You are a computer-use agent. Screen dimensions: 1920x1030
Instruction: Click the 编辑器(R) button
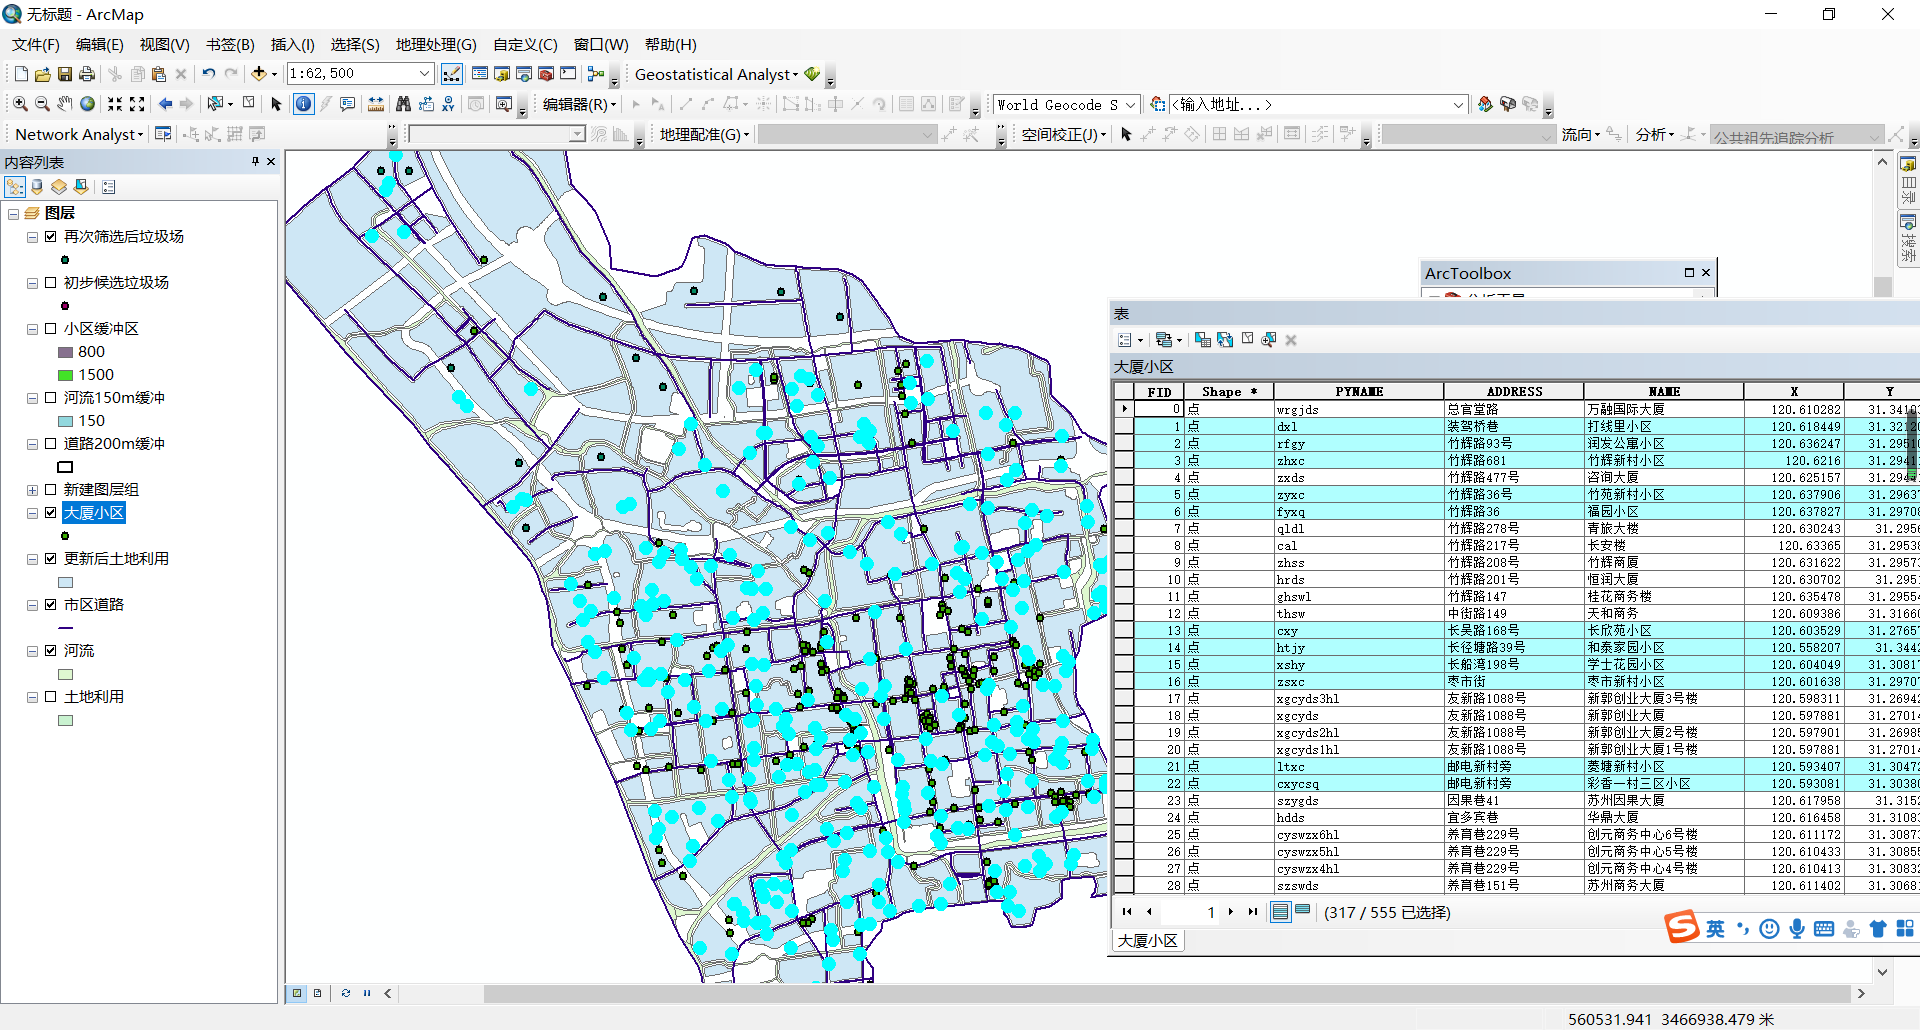coord(580,104)
